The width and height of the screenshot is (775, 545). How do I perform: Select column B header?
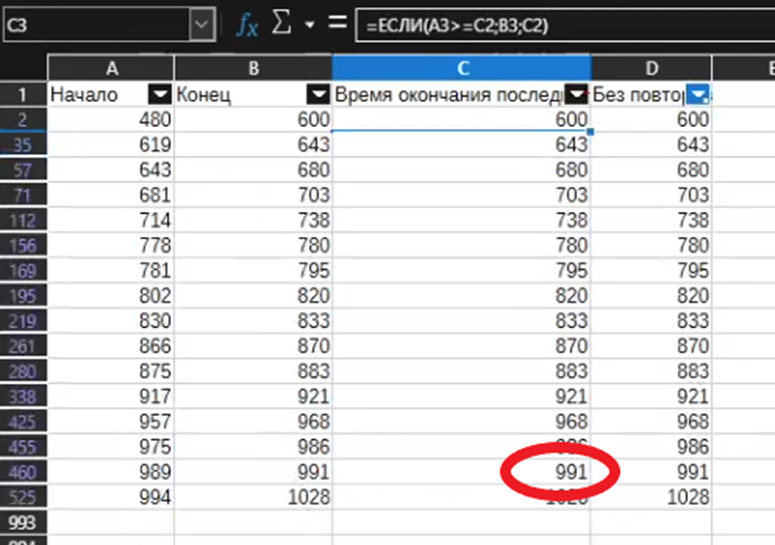point(253,68)
